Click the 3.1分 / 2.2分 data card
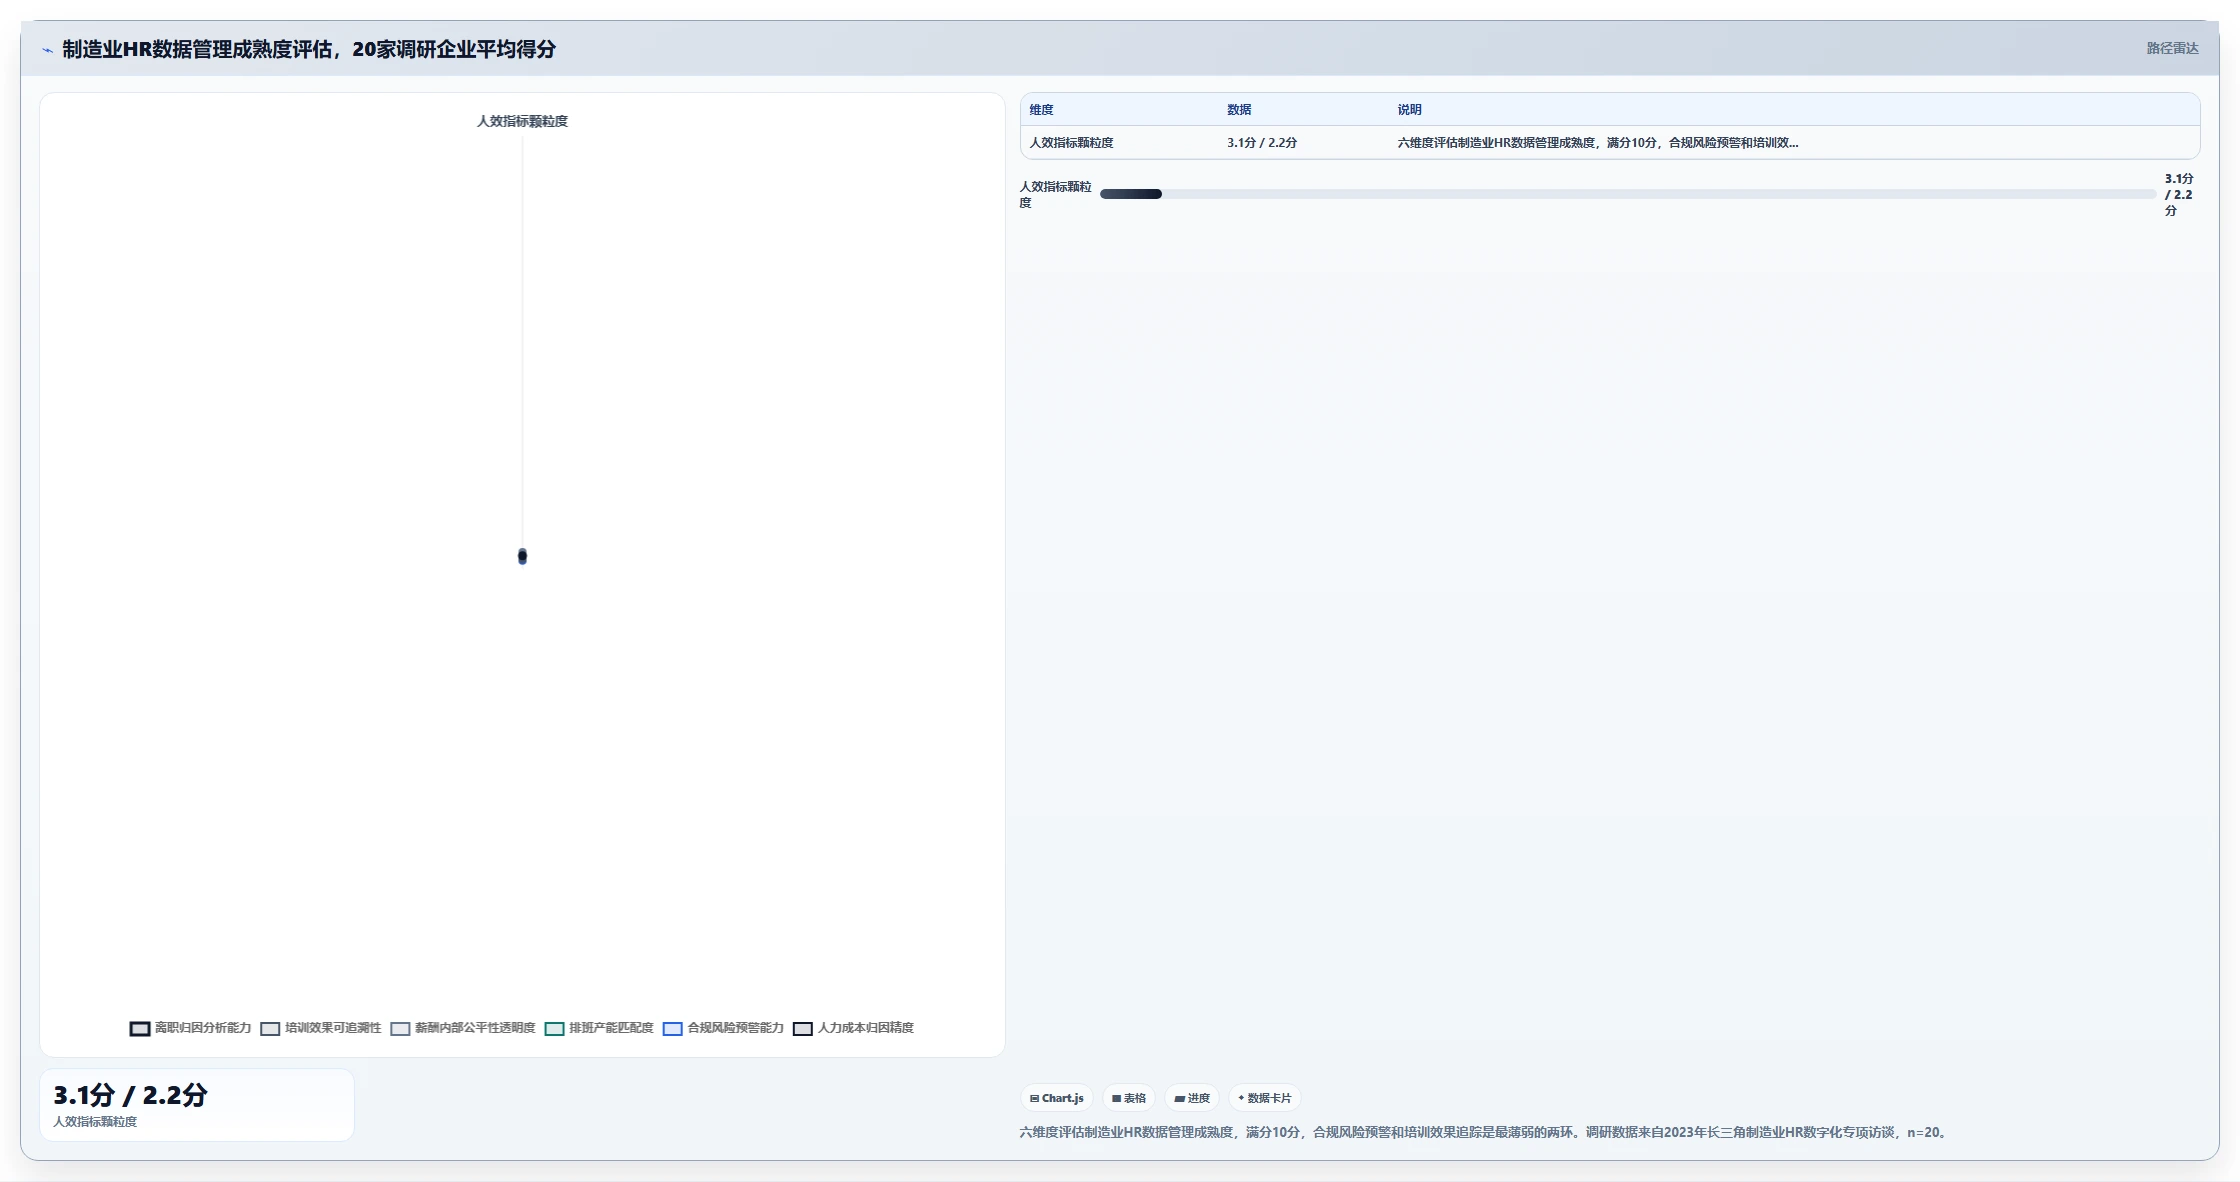The width and height of the screenshot is (2240, 1182). click(197, 1105)
